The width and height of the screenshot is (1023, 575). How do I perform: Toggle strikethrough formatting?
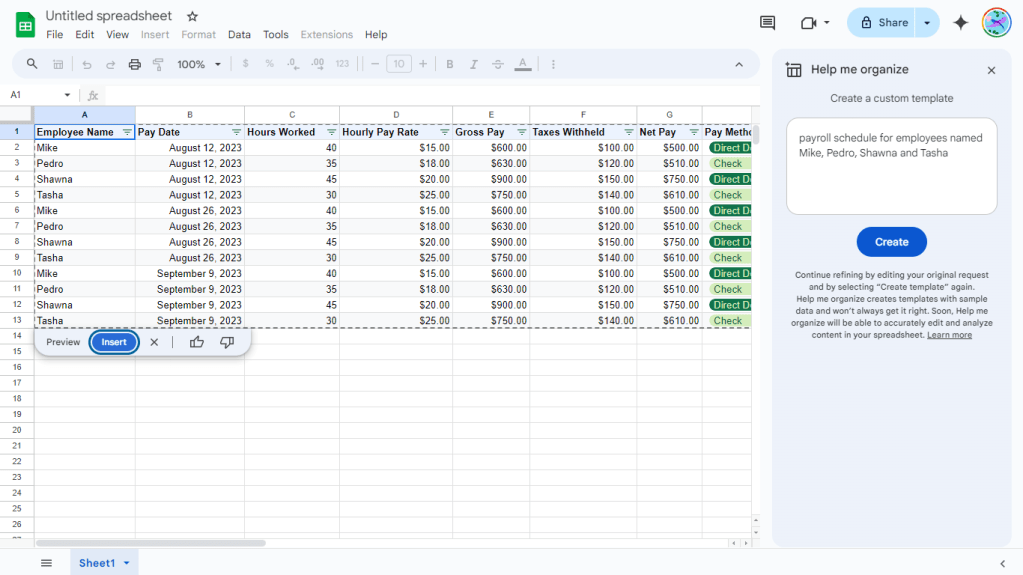498,64
